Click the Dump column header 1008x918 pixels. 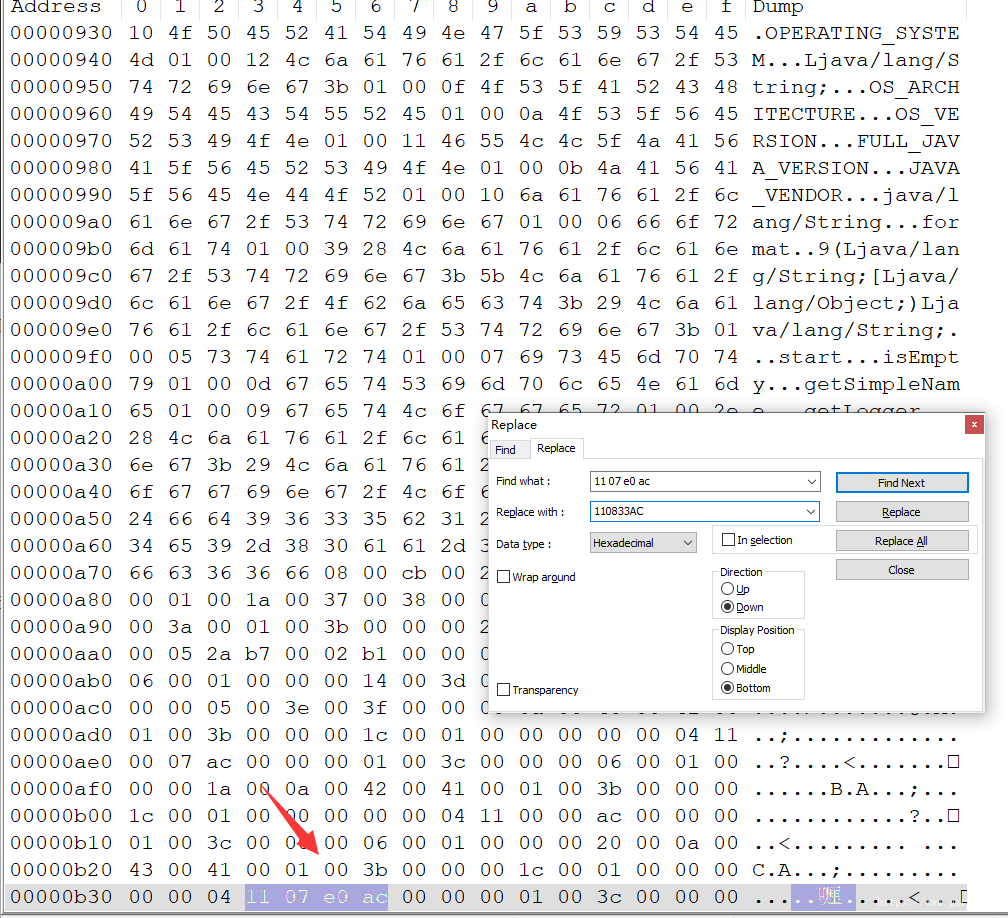[x=778, y=7]
